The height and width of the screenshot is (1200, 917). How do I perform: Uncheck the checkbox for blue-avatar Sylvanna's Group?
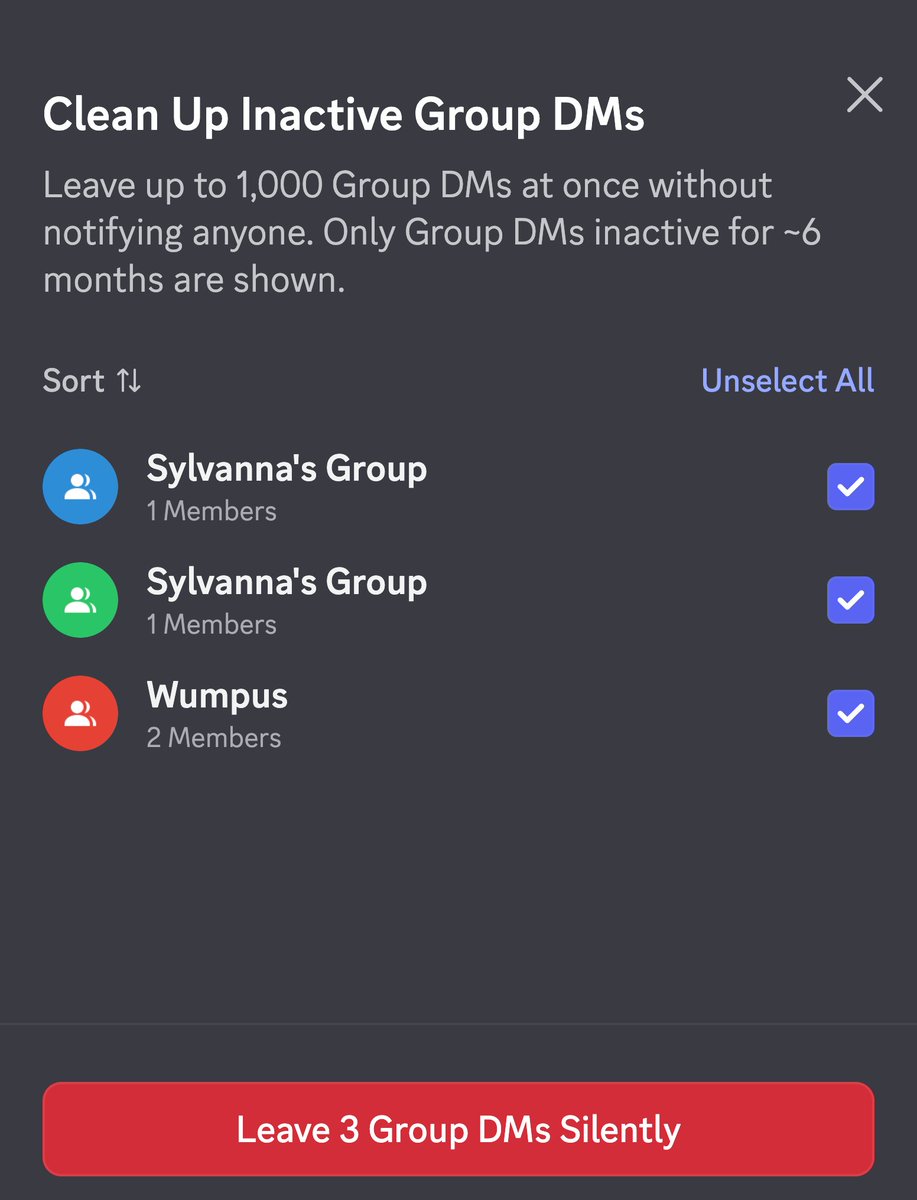pyautogui.click(x=851, y=487)
